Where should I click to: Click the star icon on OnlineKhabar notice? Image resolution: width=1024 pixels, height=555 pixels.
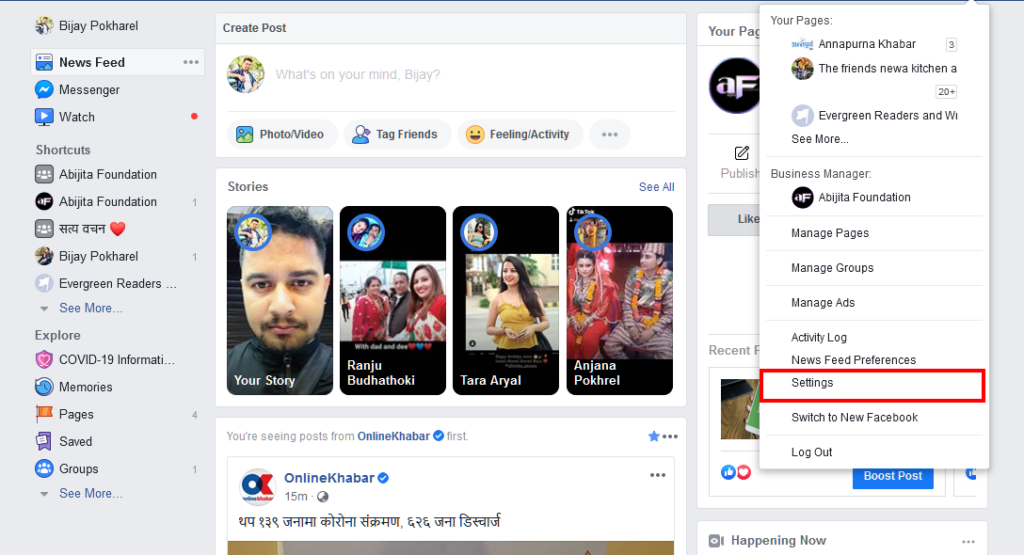[x=654, y=436]
